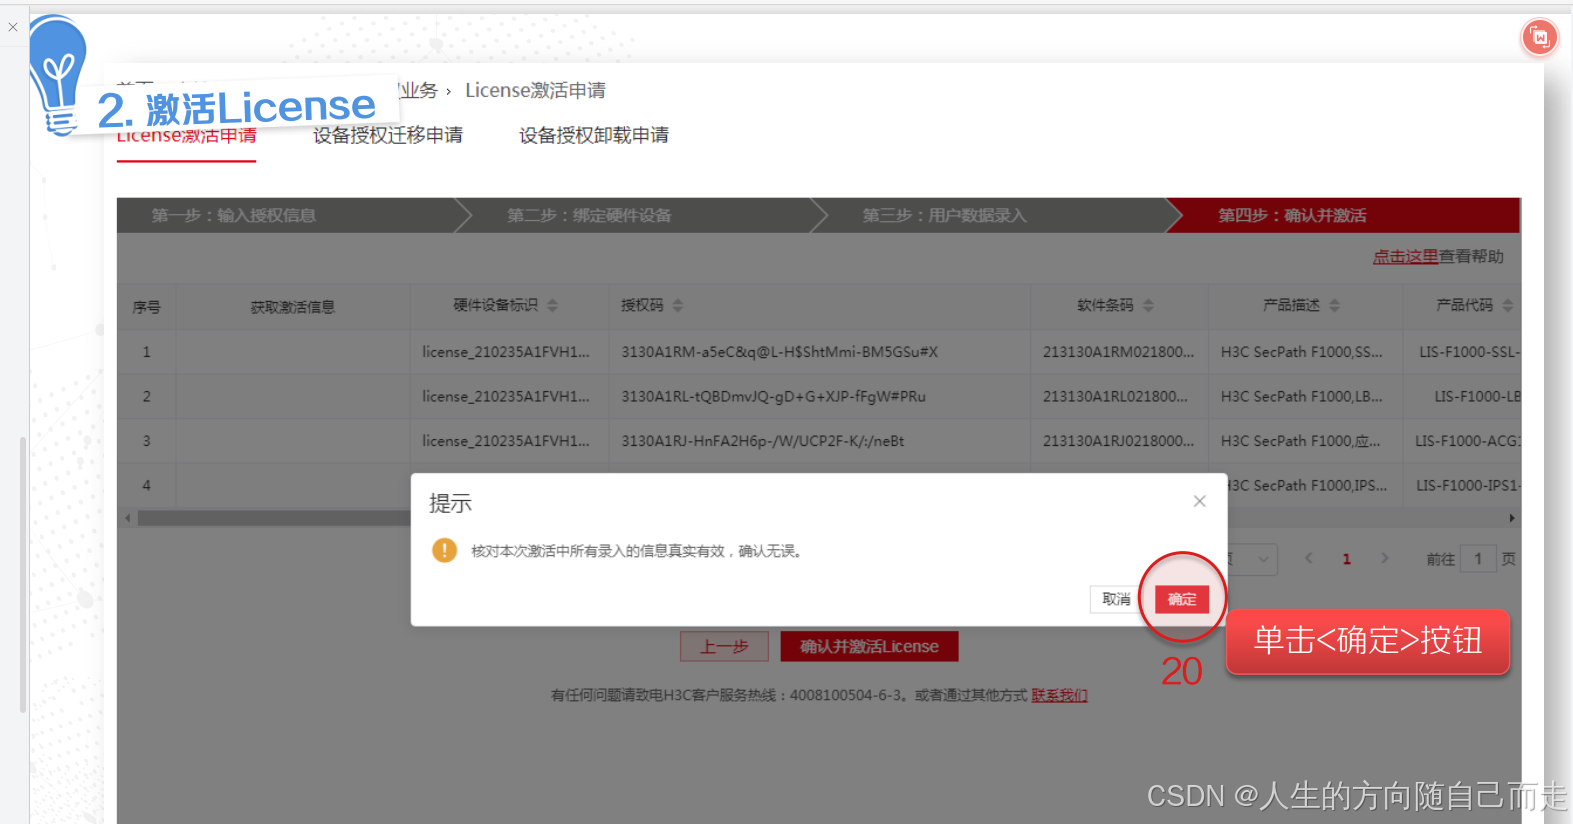Open the page size dropdown
The width and height of the screenshot is (1573, 824).
[1254, 559]
